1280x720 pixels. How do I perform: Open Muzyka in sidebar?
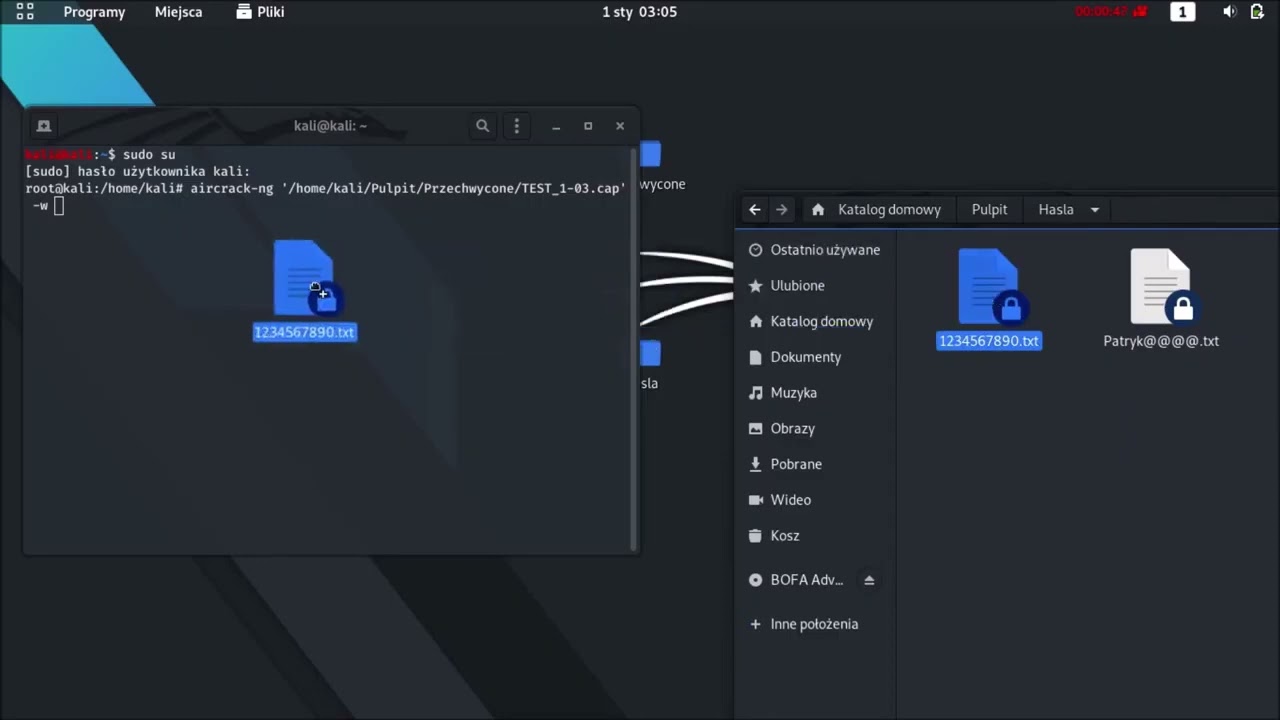(815, 393)
